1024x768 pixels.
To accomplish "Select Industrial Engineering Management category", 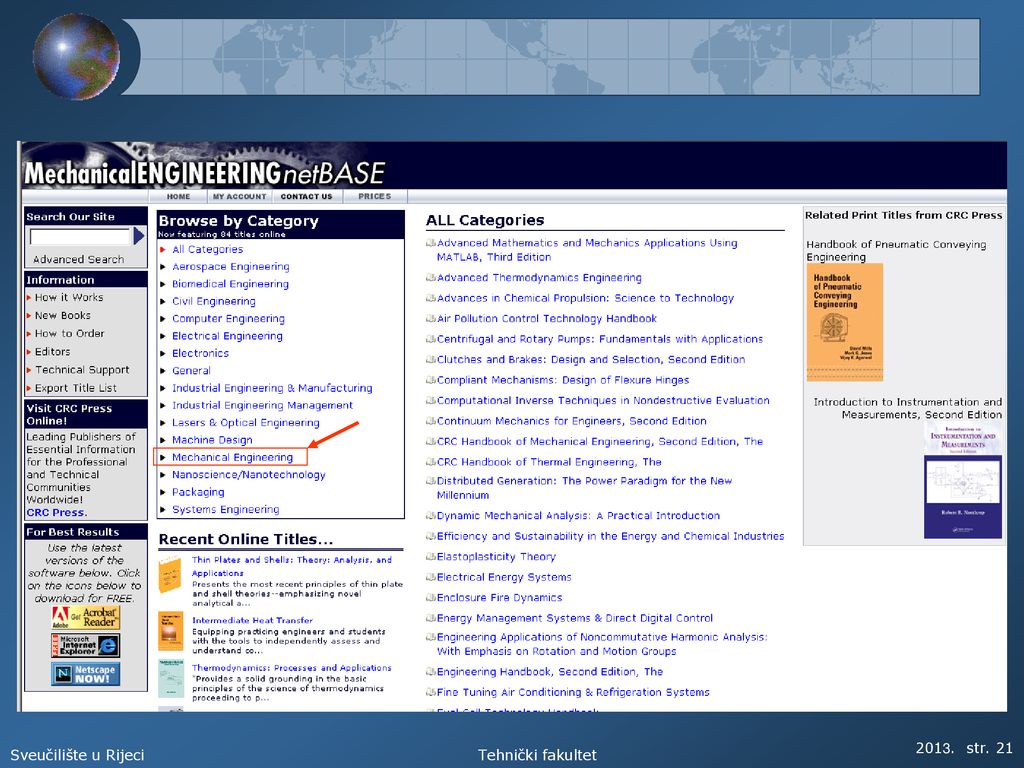I will pyautogui.click(x=263, y=406).
